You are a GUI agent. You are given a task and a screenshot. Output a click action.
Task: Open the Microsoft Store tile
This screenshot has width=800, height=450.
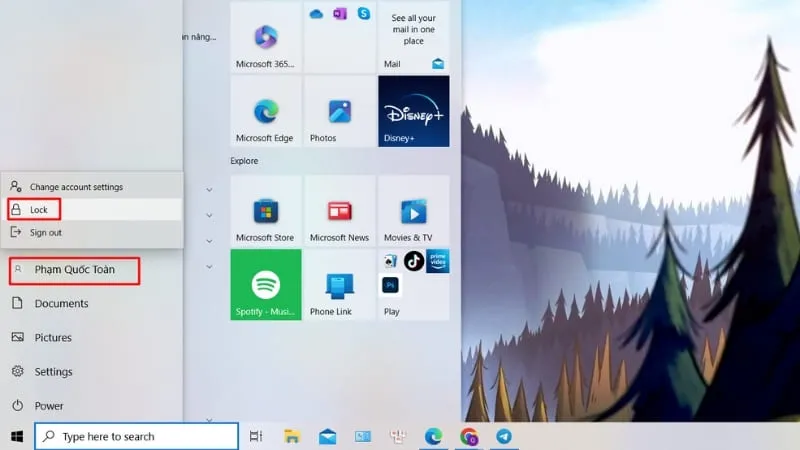(x=265, y=211)
